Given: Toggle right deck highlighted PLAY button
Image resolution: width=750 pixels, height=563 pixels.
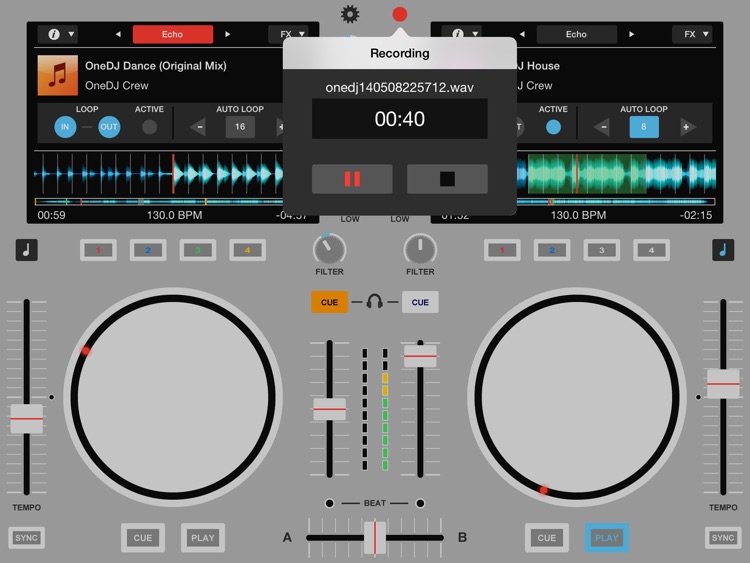Looking at the screenshot, I should [607, 538].
